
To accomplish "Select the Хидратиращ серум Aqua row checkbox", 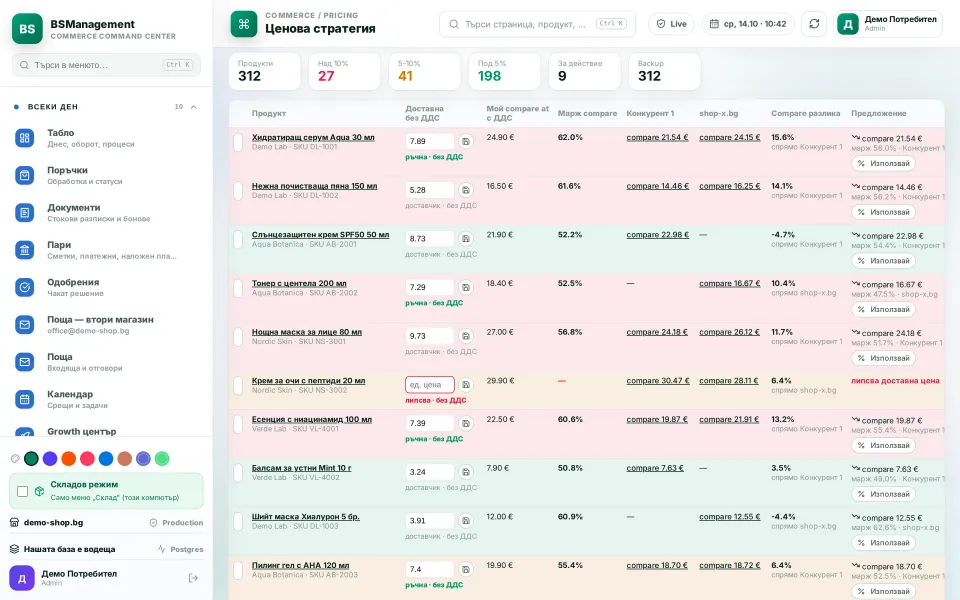I will pyautogui.click(x=238, y=142).
